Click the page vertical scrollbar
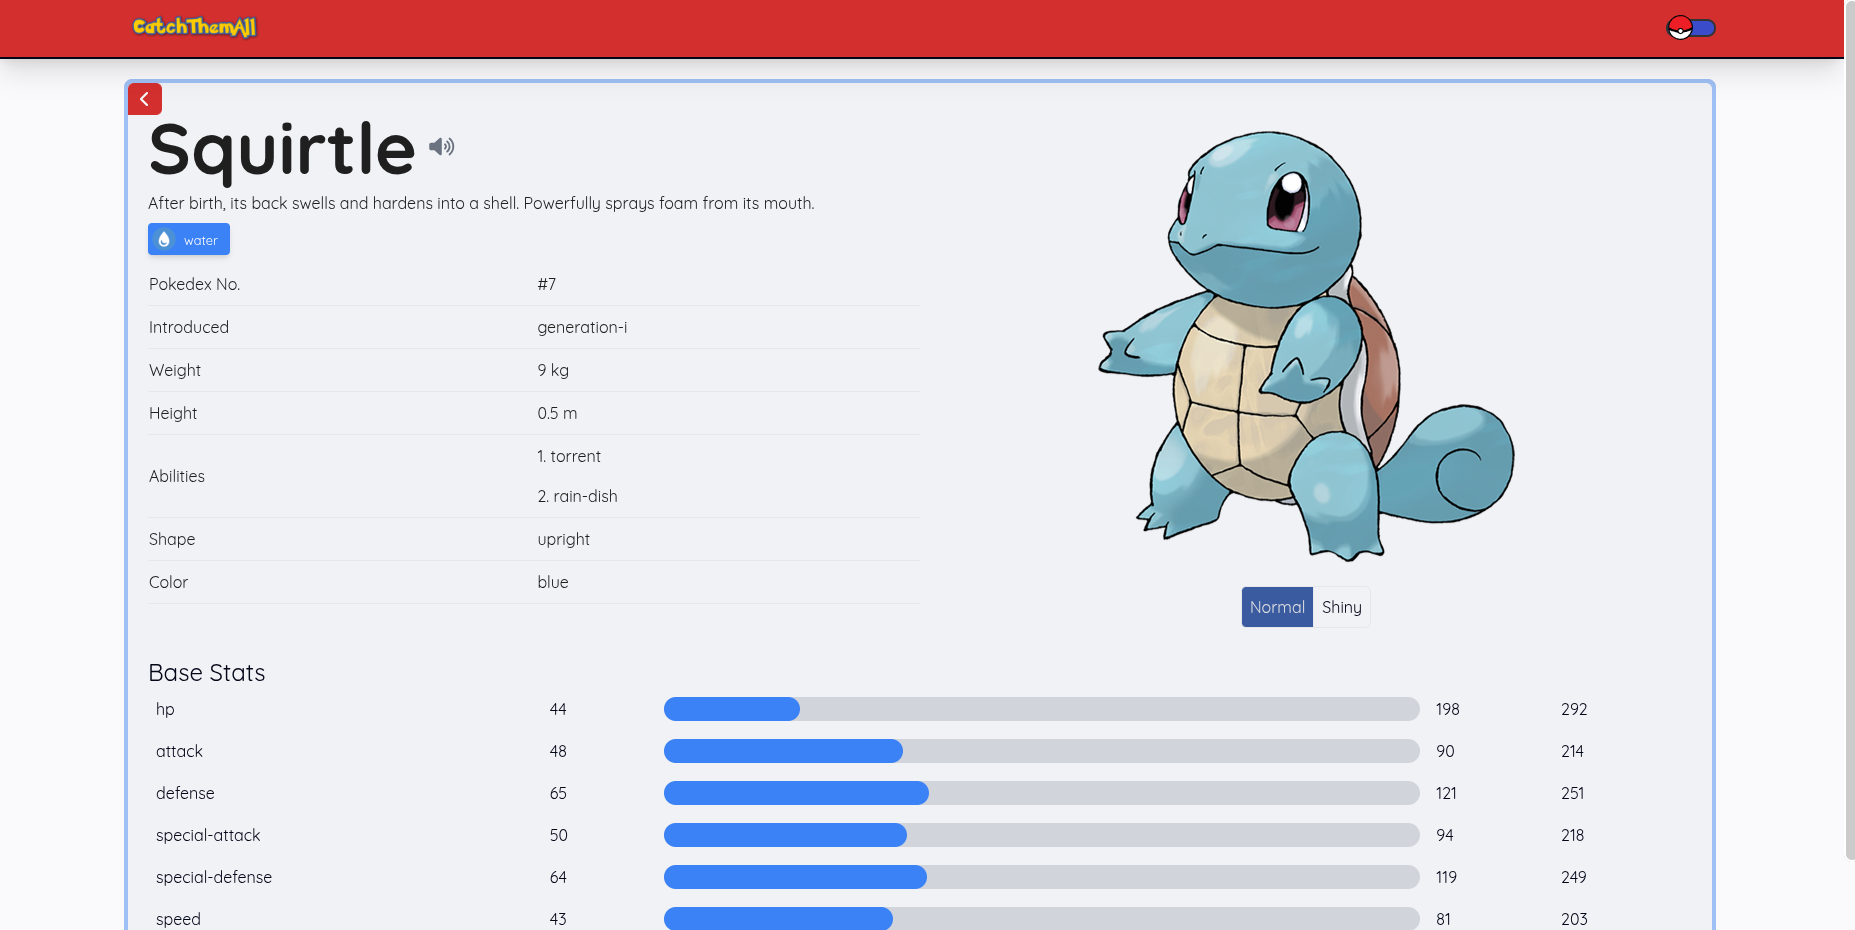The height and width of the screenshot is (930, 1855). (x=1849, y=430)
